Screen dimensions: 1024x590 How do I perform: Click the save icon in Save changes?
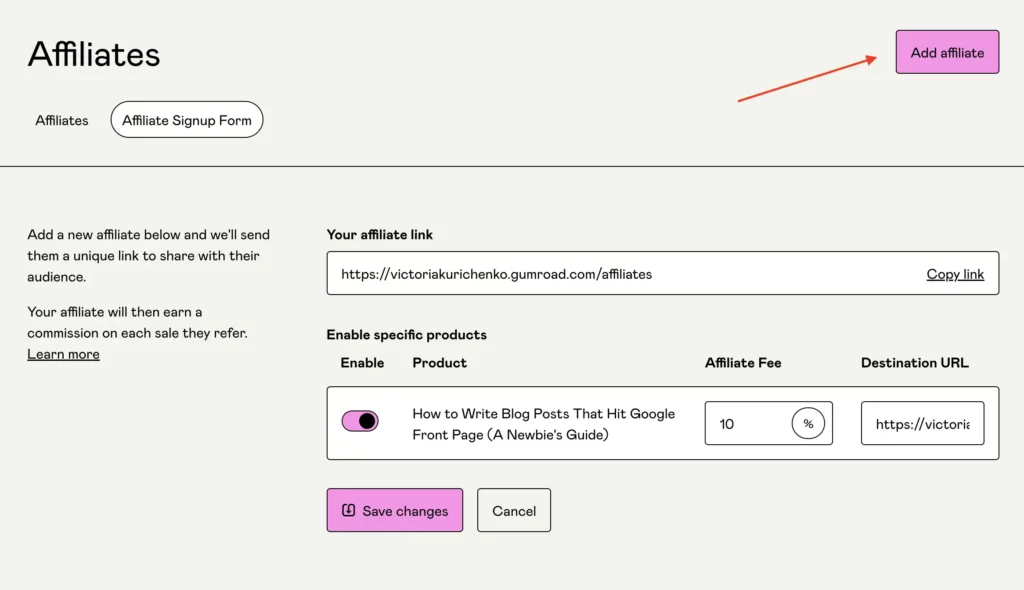tap(348, 510)
